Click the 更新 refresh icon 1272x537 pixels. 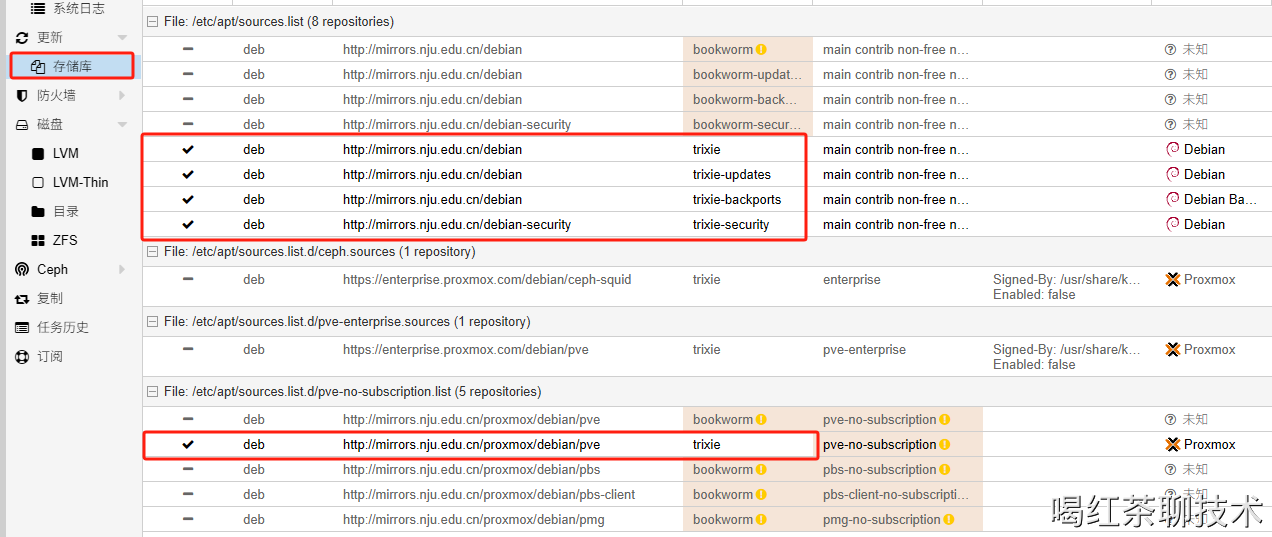pyautogui.click(x=22, y=38)
